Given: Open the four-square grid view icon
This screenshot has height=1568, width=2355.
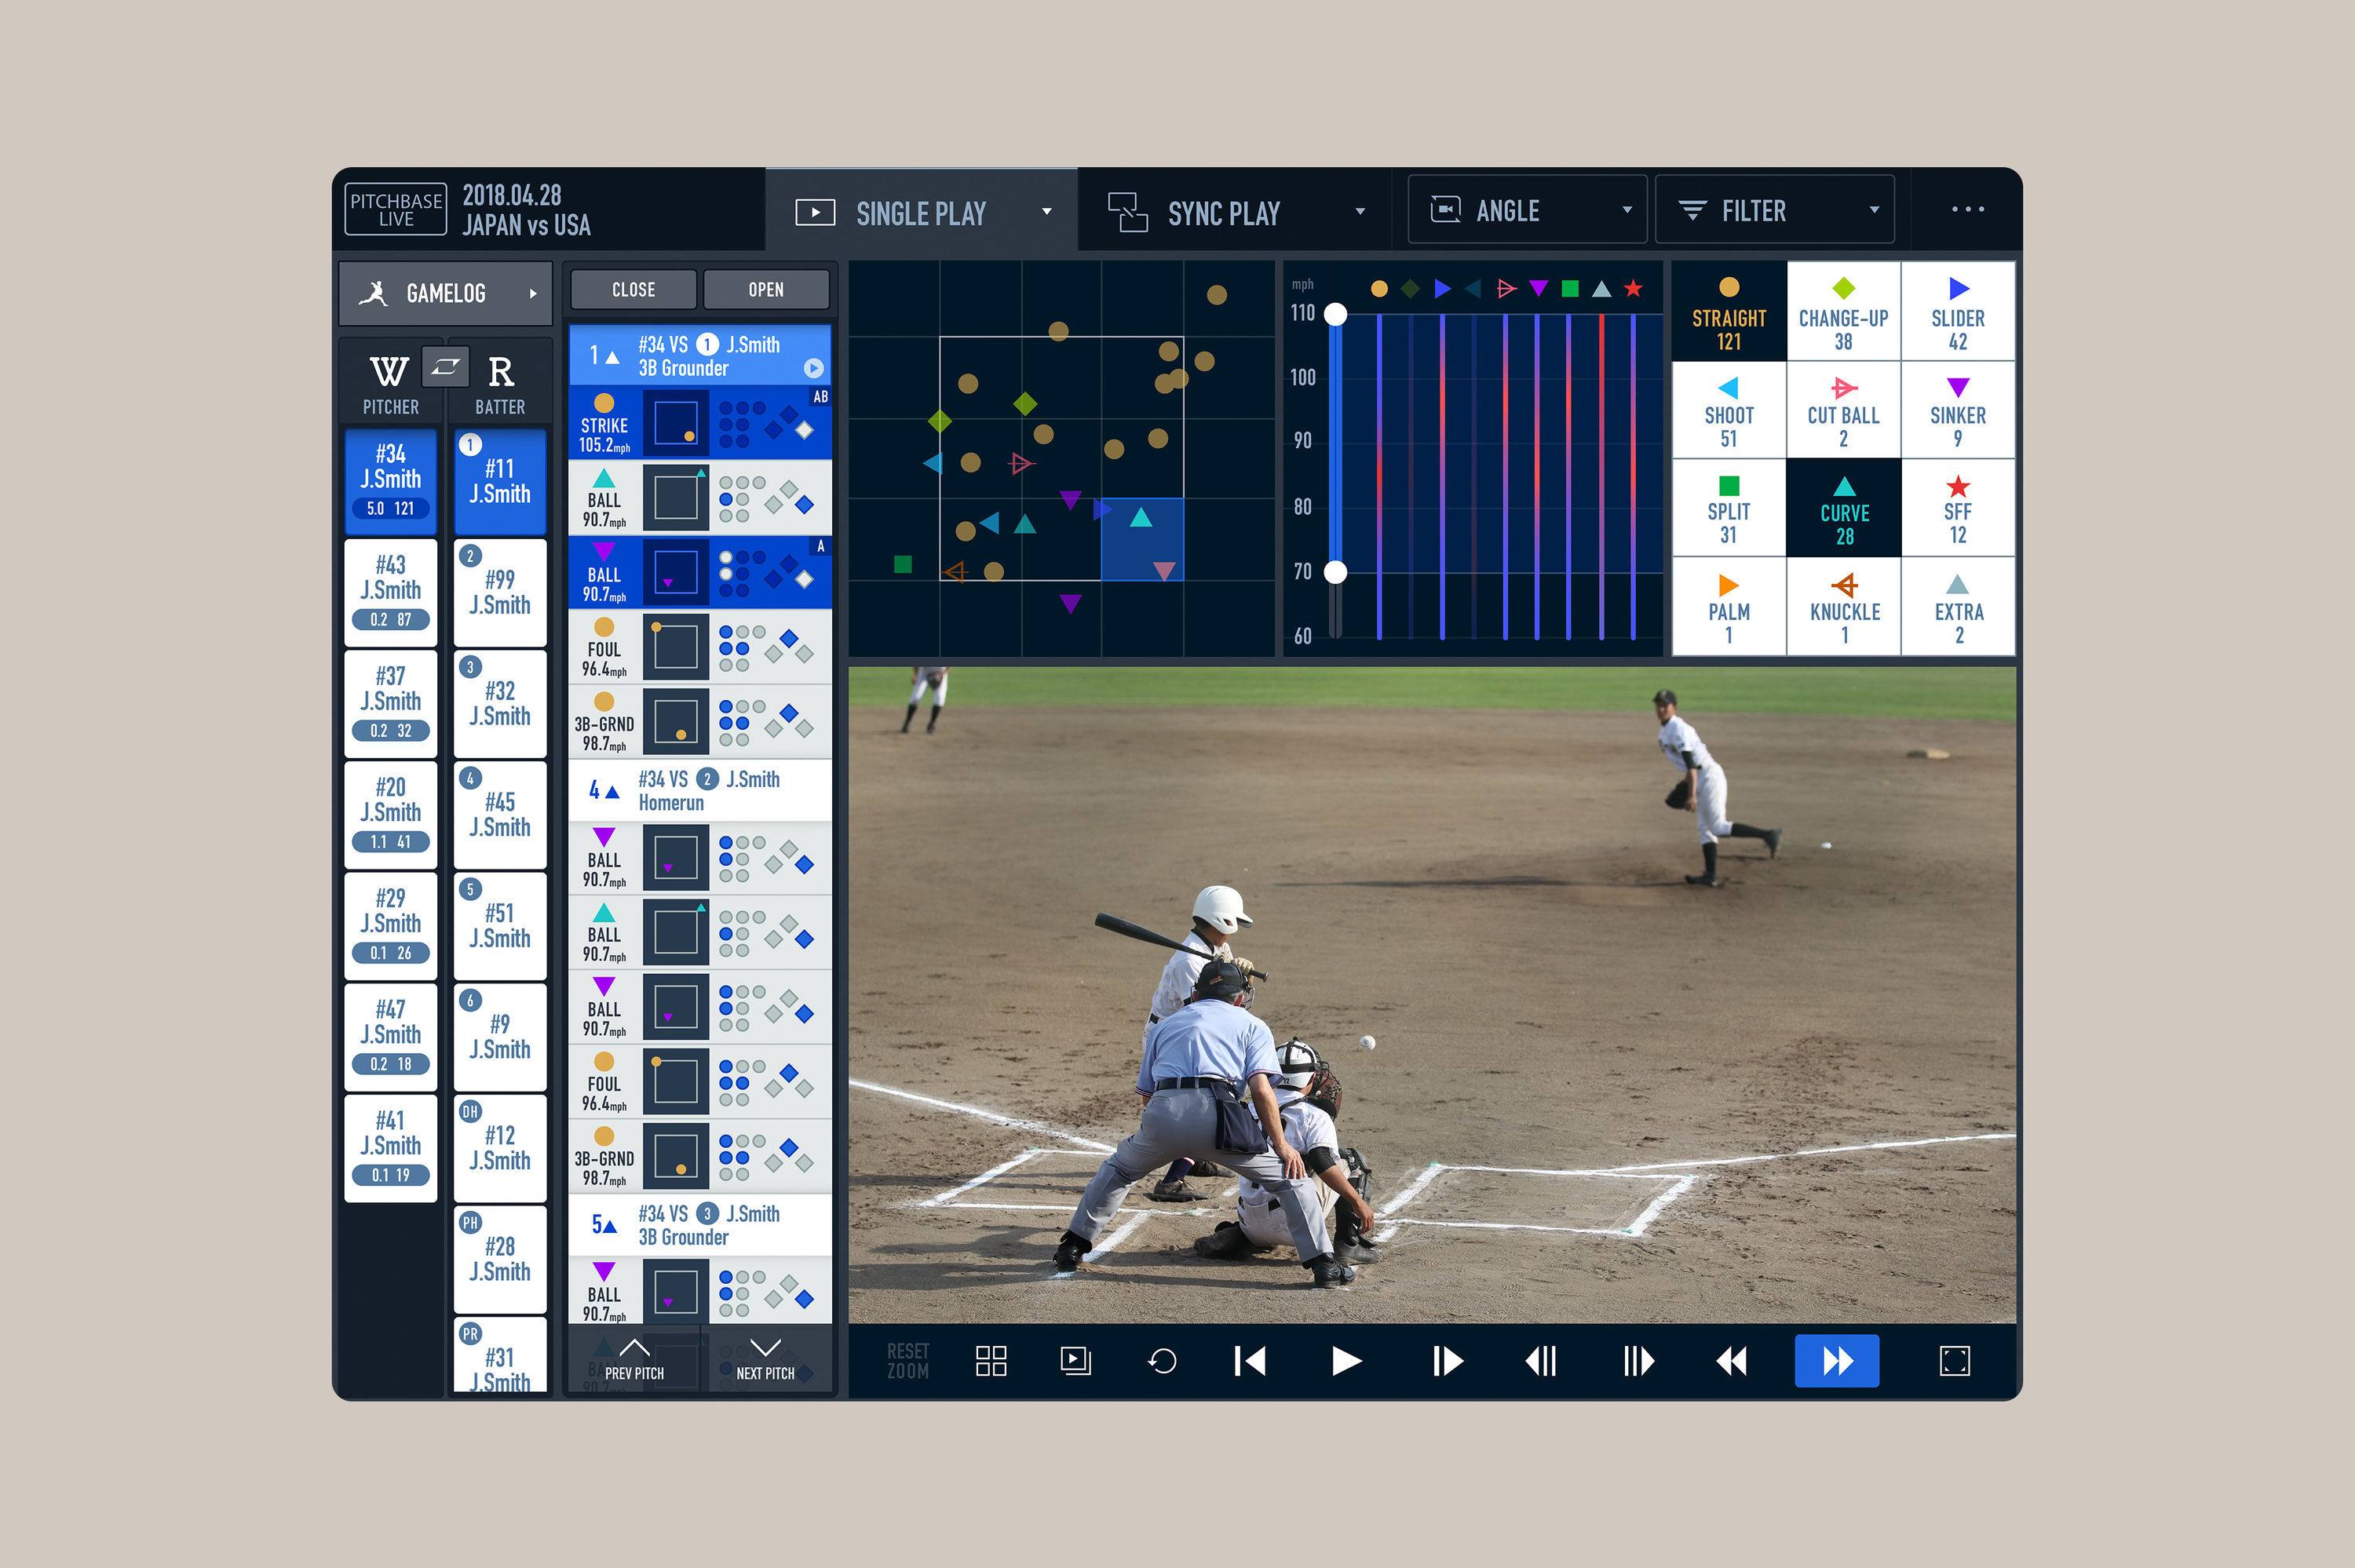Looking at the screenshot, I should click(990, 1361).
